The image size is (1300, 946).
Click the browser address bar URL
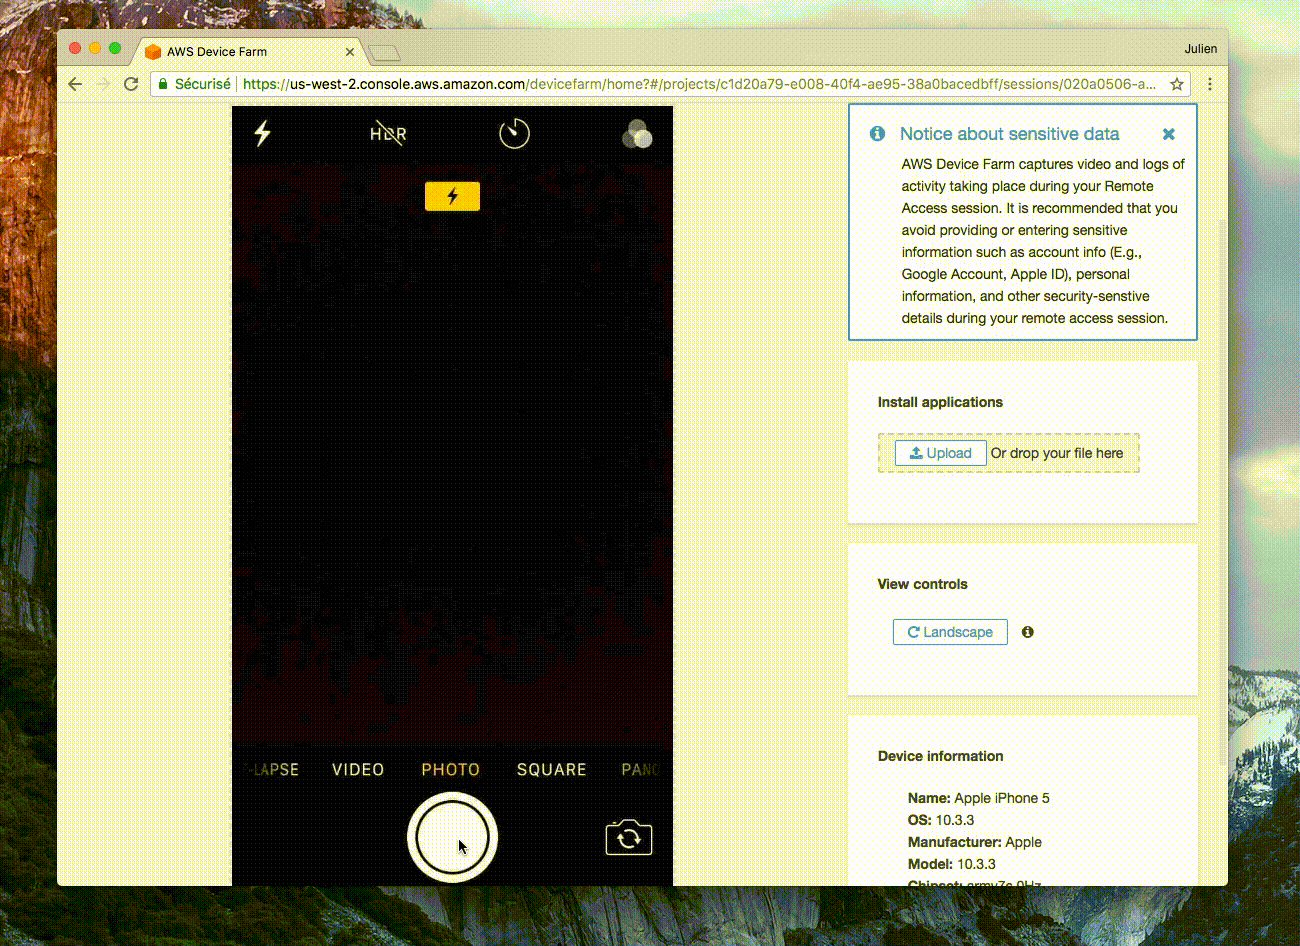(x=699, y=84)
